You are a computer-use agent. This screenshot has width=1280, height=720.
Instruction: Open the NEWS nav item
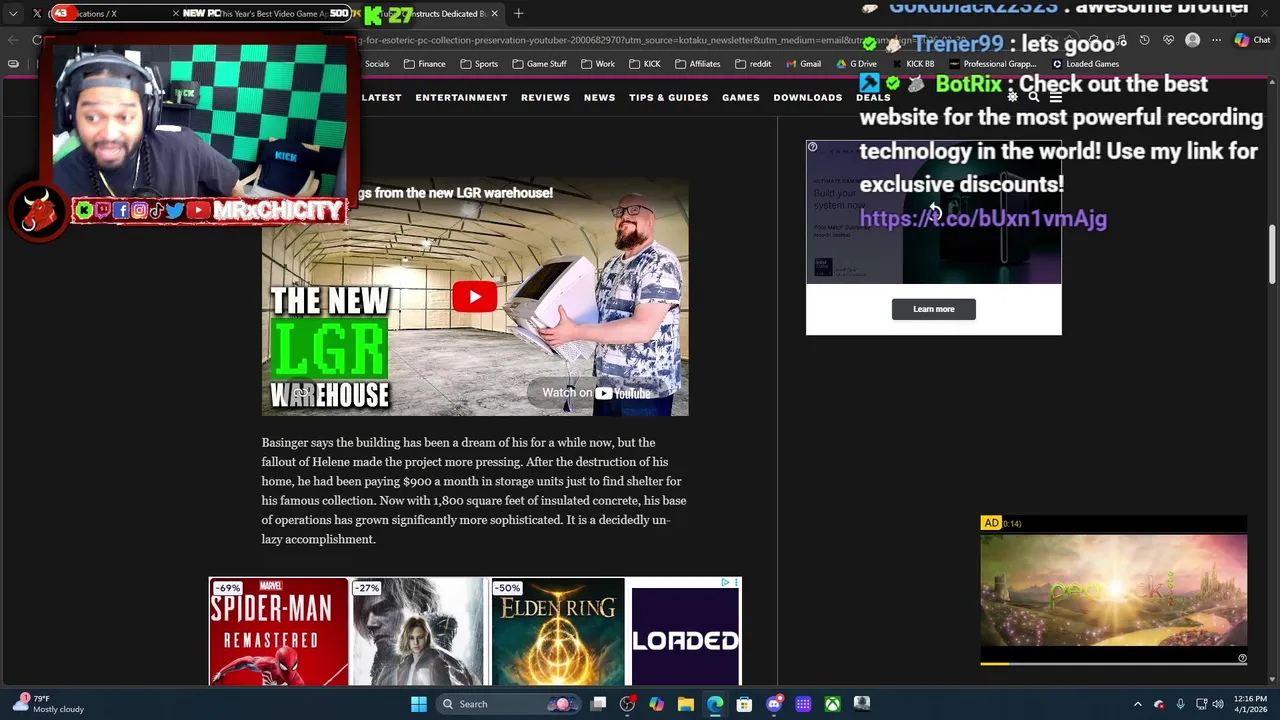pyautogui.click(x=599, y=97)
